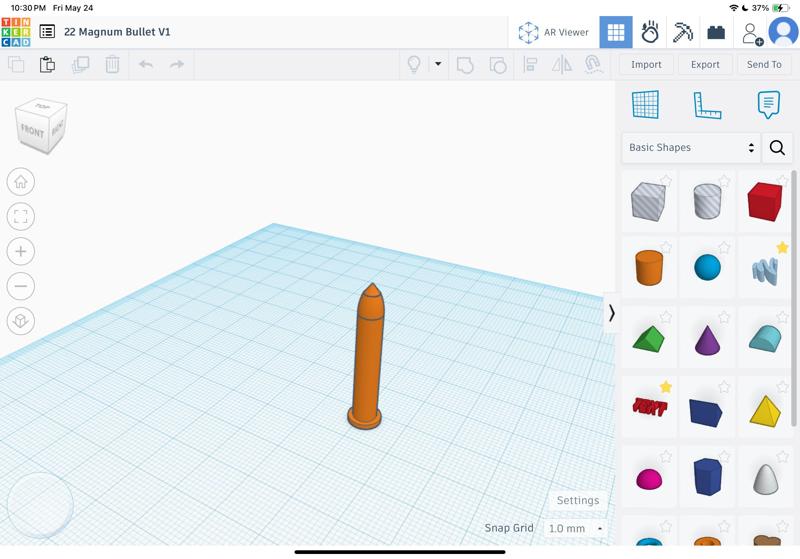
Task: Pick the purple Cone shape
Action: coord(707,340)
